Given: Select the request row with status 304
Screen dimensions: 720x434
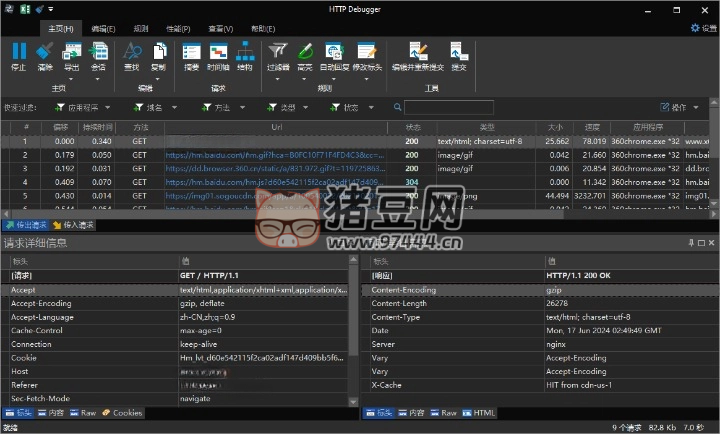Looking at the screenshot, I should click(412, 183).
